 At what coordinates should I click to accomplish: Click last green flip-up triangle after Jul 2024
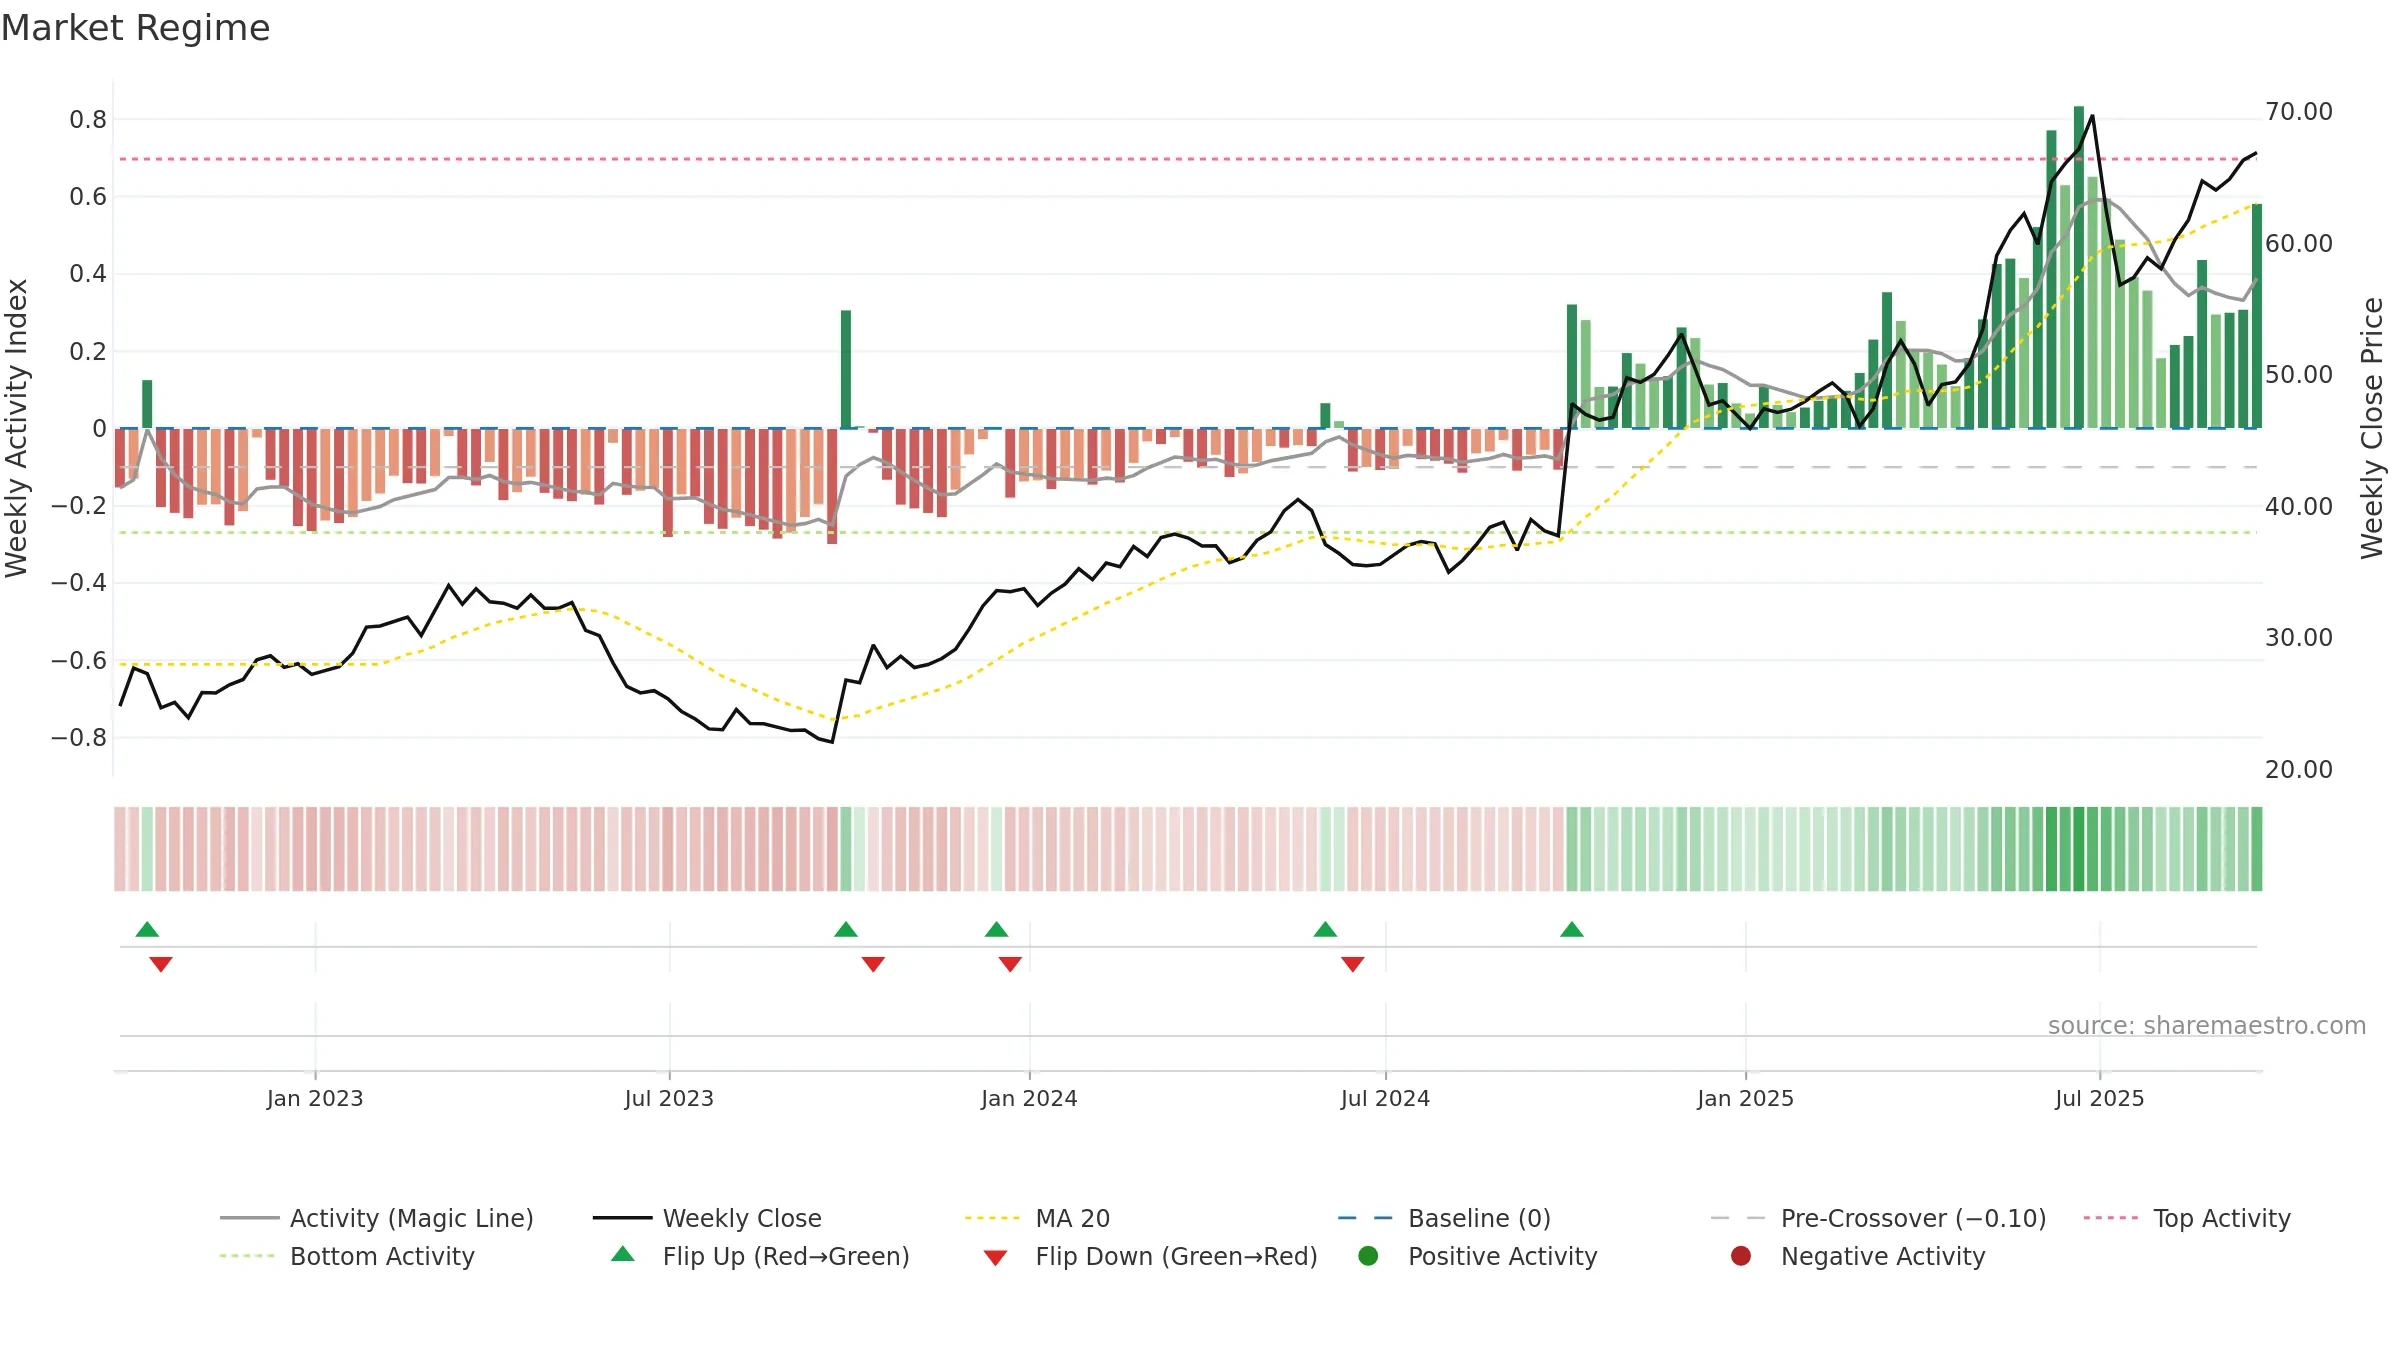click(1572, 930)
